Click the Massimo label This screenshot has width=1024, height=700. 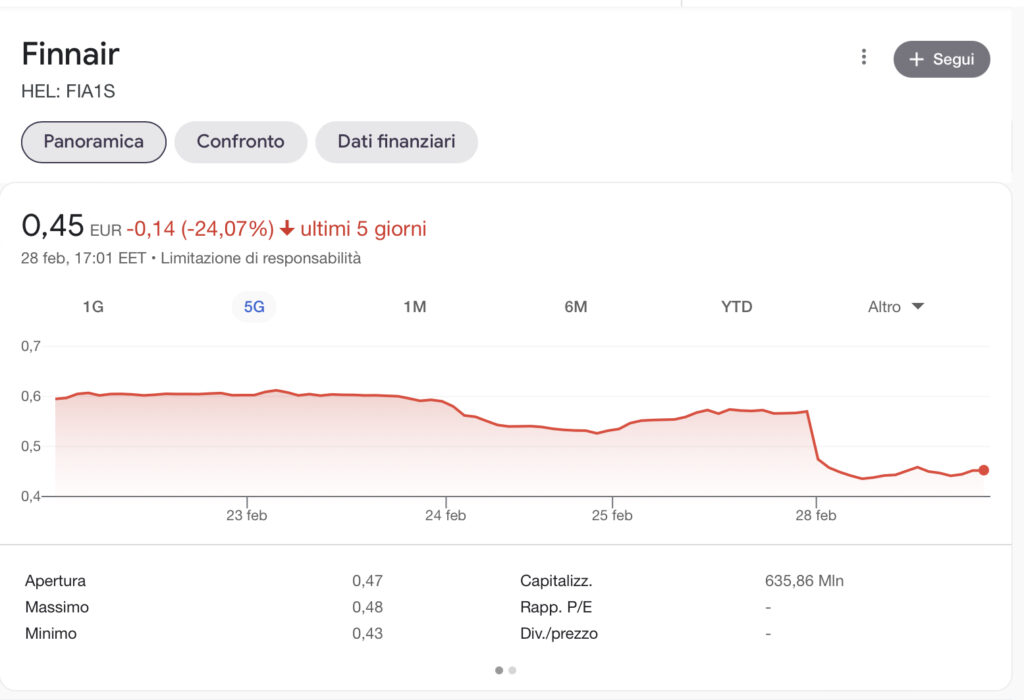click(57, 607)
